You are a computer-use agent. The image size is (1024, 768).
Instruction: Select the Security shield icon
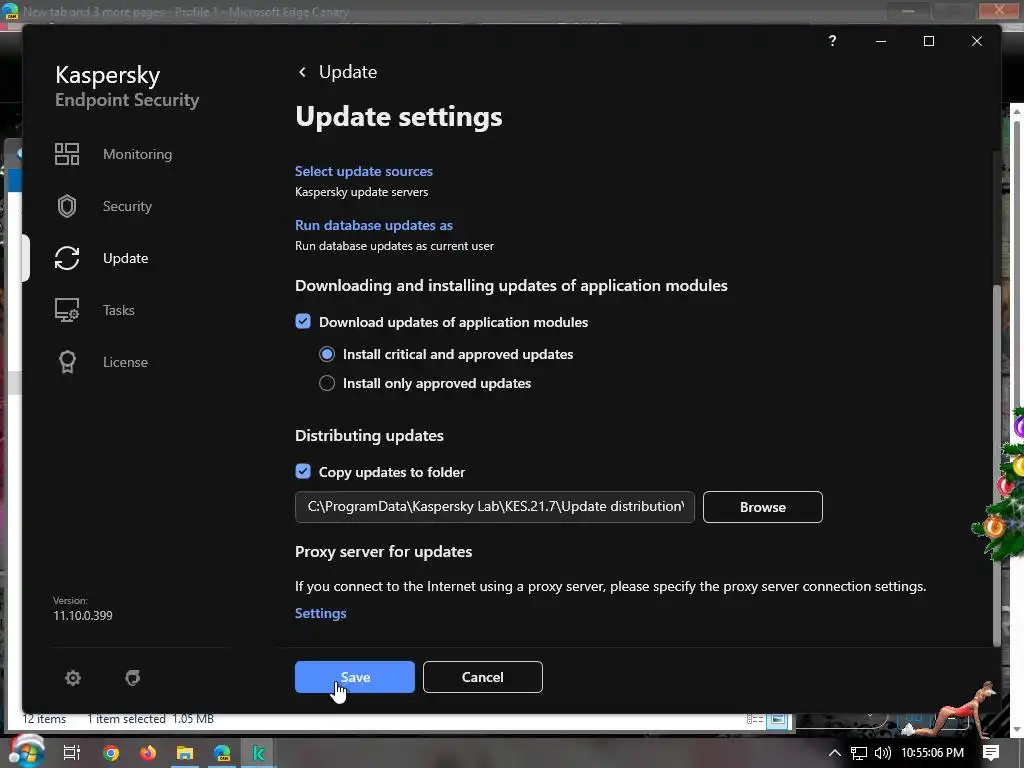tap(67, 206)
